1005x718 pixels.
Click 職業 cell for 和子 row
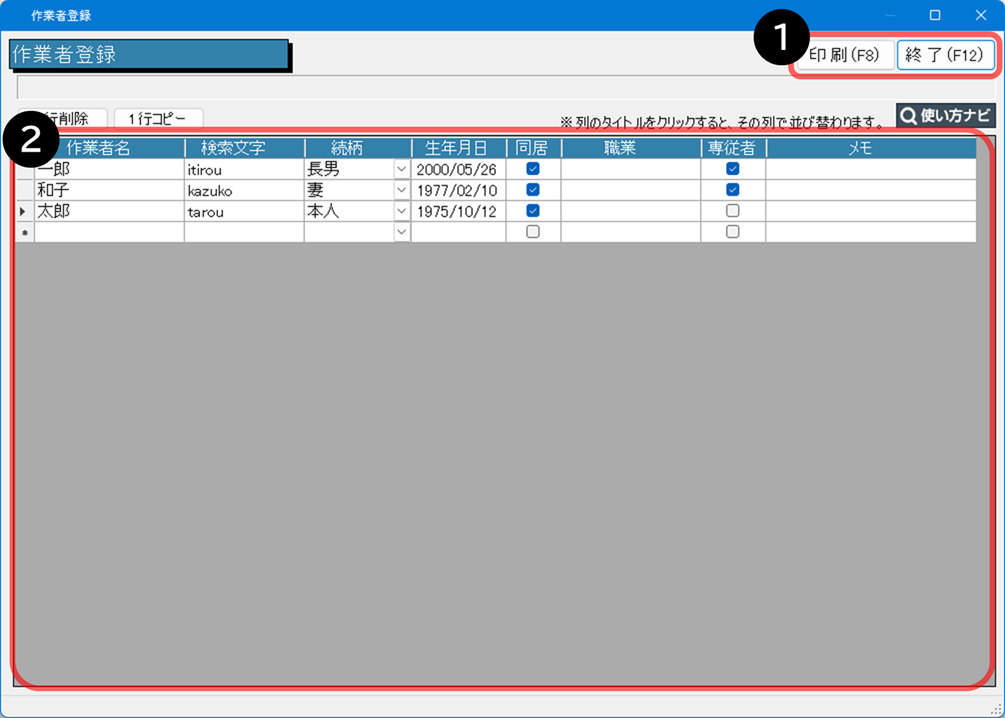(630, 190)
